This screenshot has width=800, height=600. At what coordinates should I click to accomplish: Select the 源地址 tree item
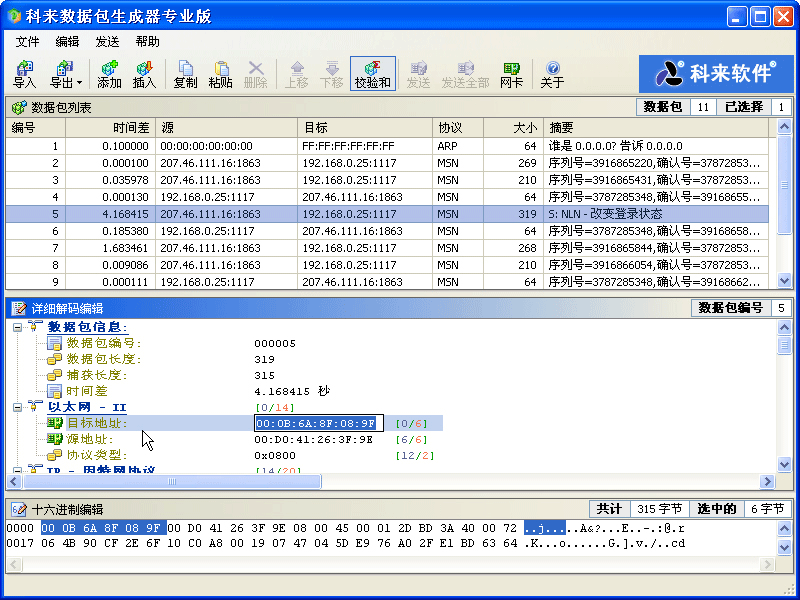[90, 439]
